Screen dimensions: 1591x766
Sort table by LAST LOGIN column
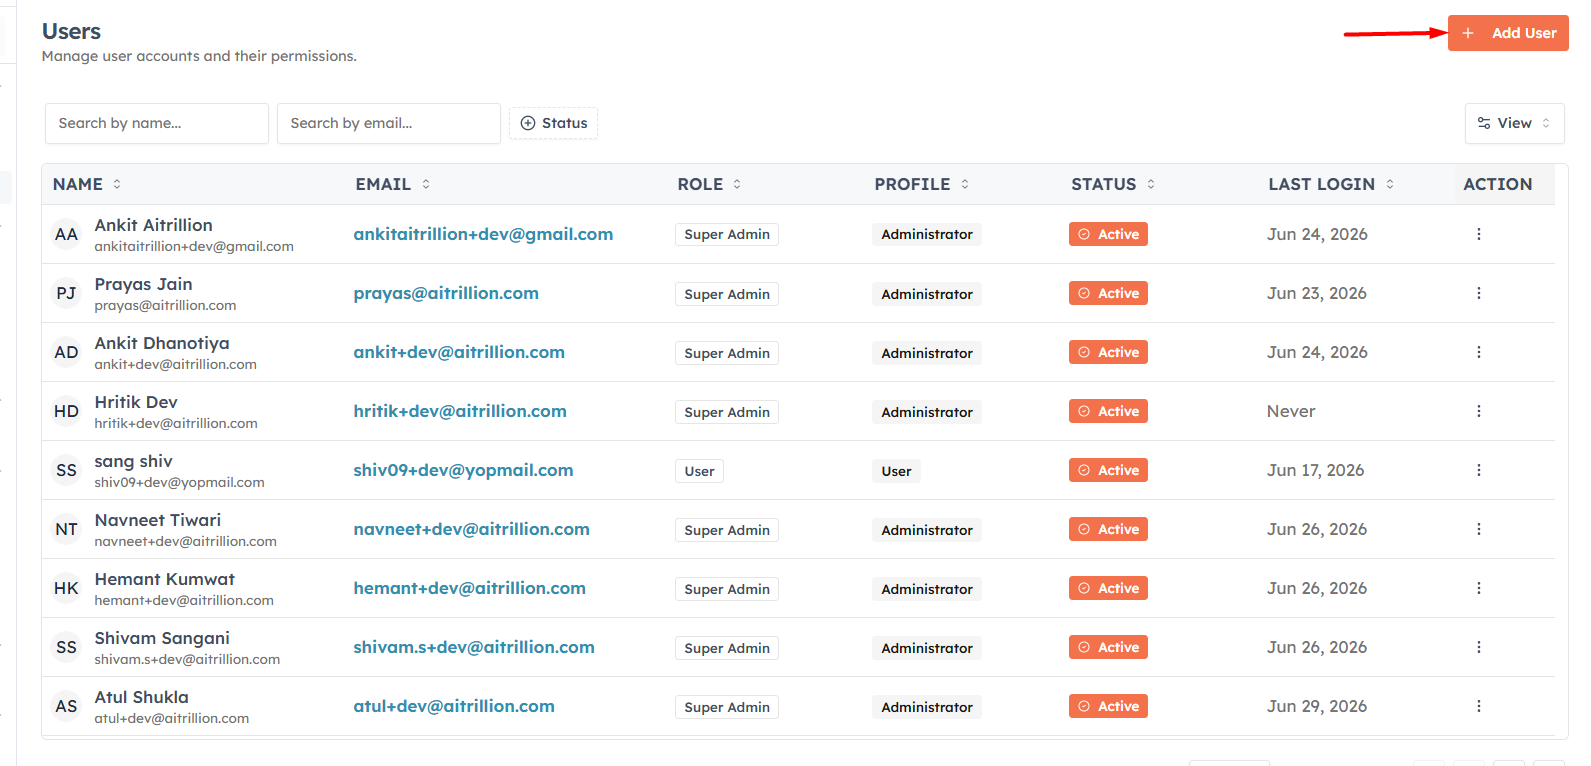coord(1331,184)
